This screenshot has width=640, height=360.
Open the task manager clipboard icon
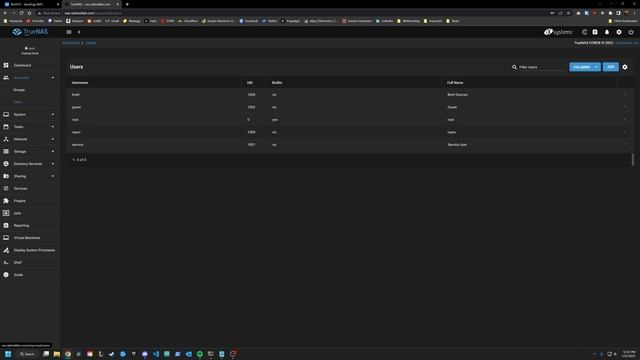[x=595, y=32]
